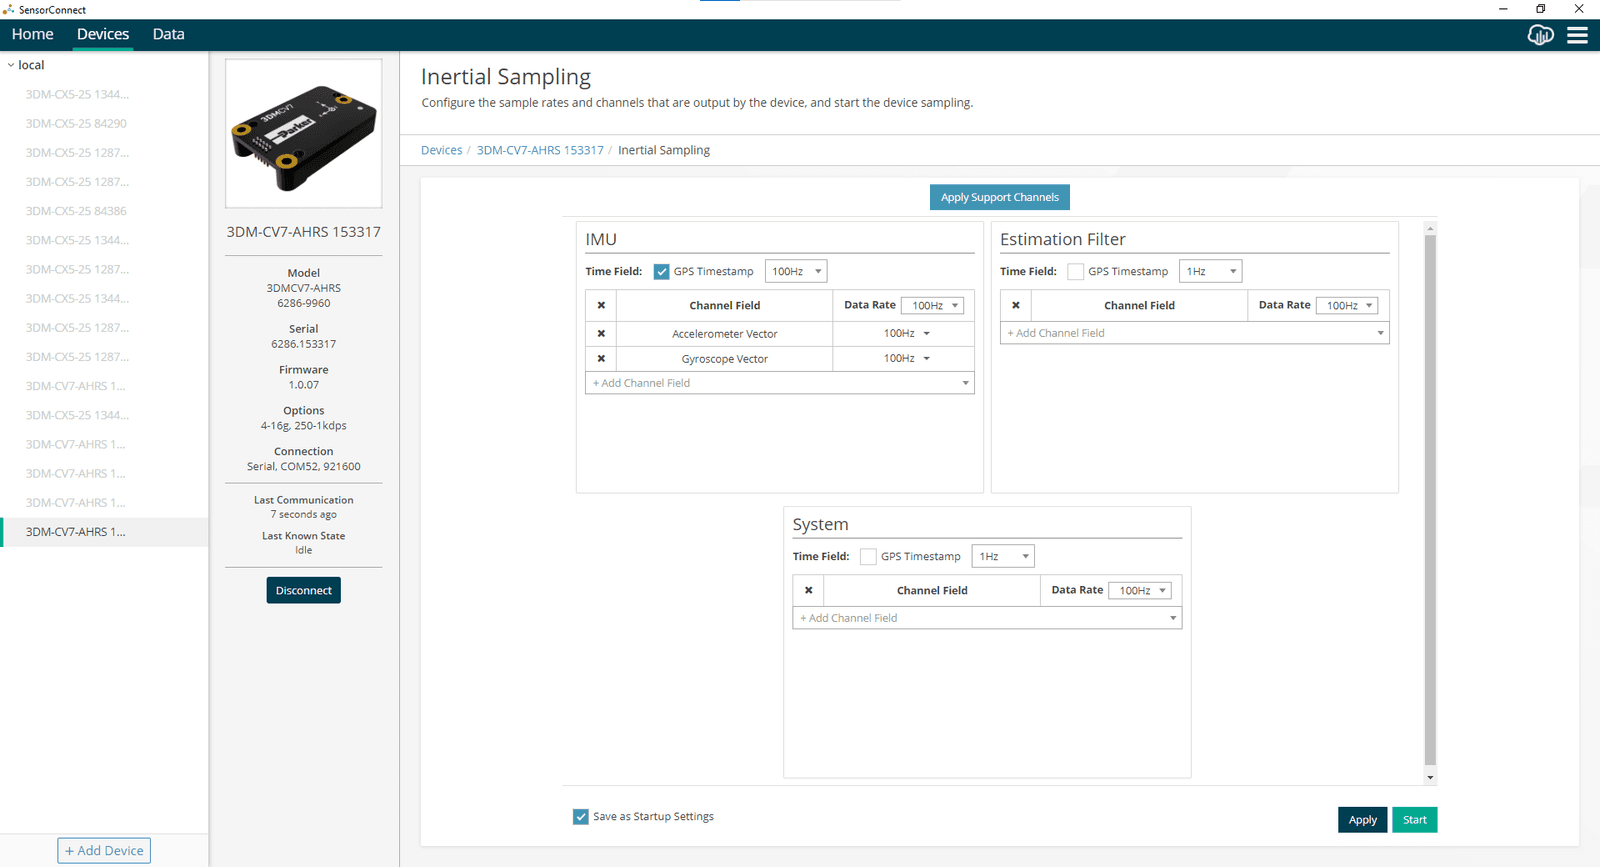Remove the Gyroscope Vector channel row
The image size is (1600, 867).
(x=601, y=358)
